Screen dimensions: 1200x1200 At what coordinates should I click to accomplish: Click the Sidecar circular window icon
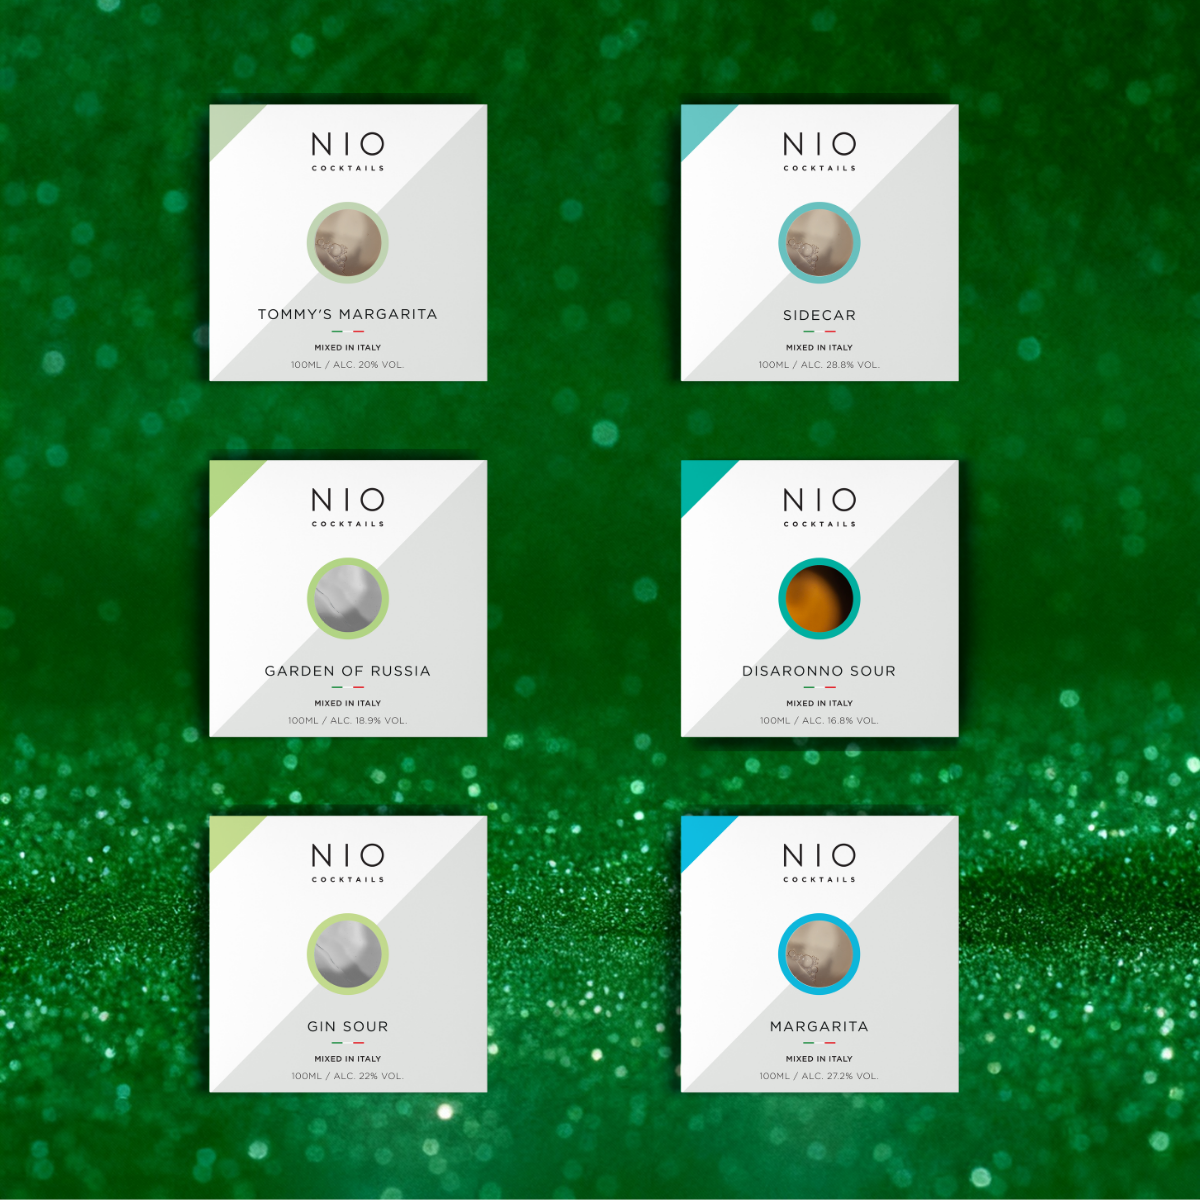(819, 243)
